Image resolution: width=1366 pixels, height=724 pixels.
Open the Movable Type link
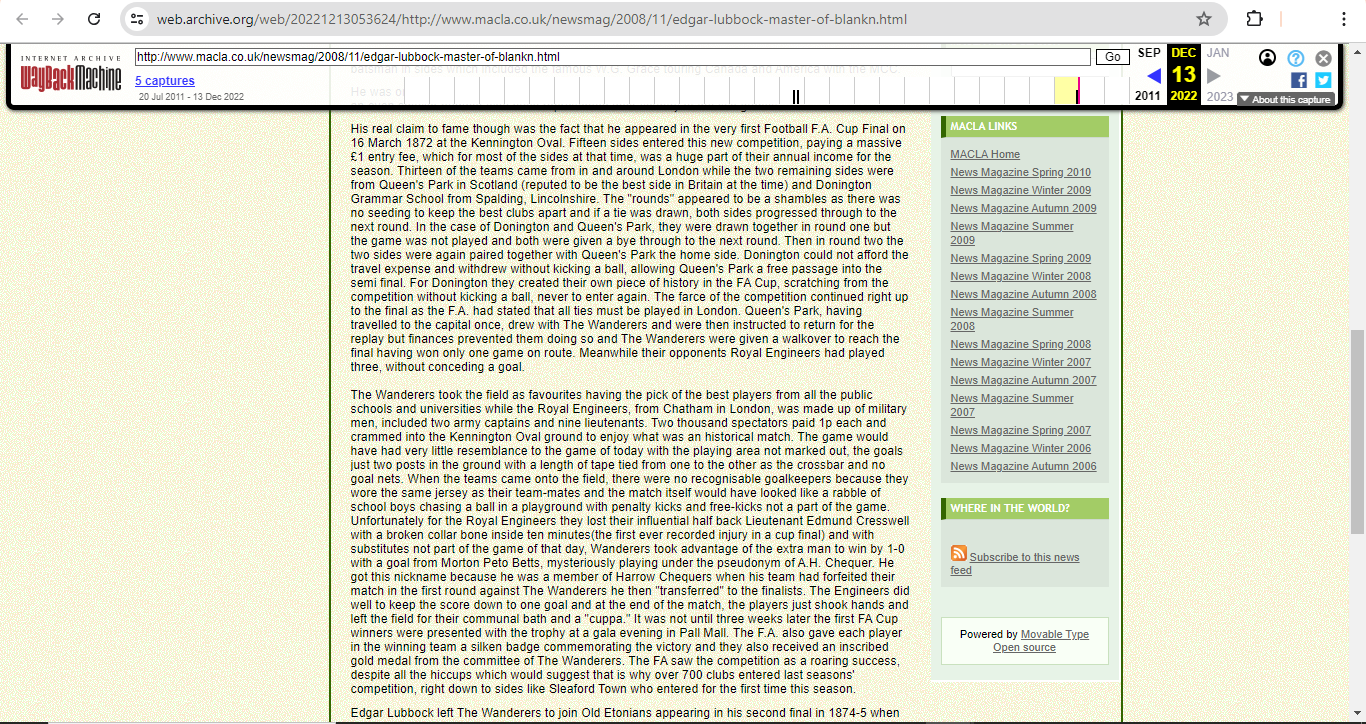[x=1055, y=634]
